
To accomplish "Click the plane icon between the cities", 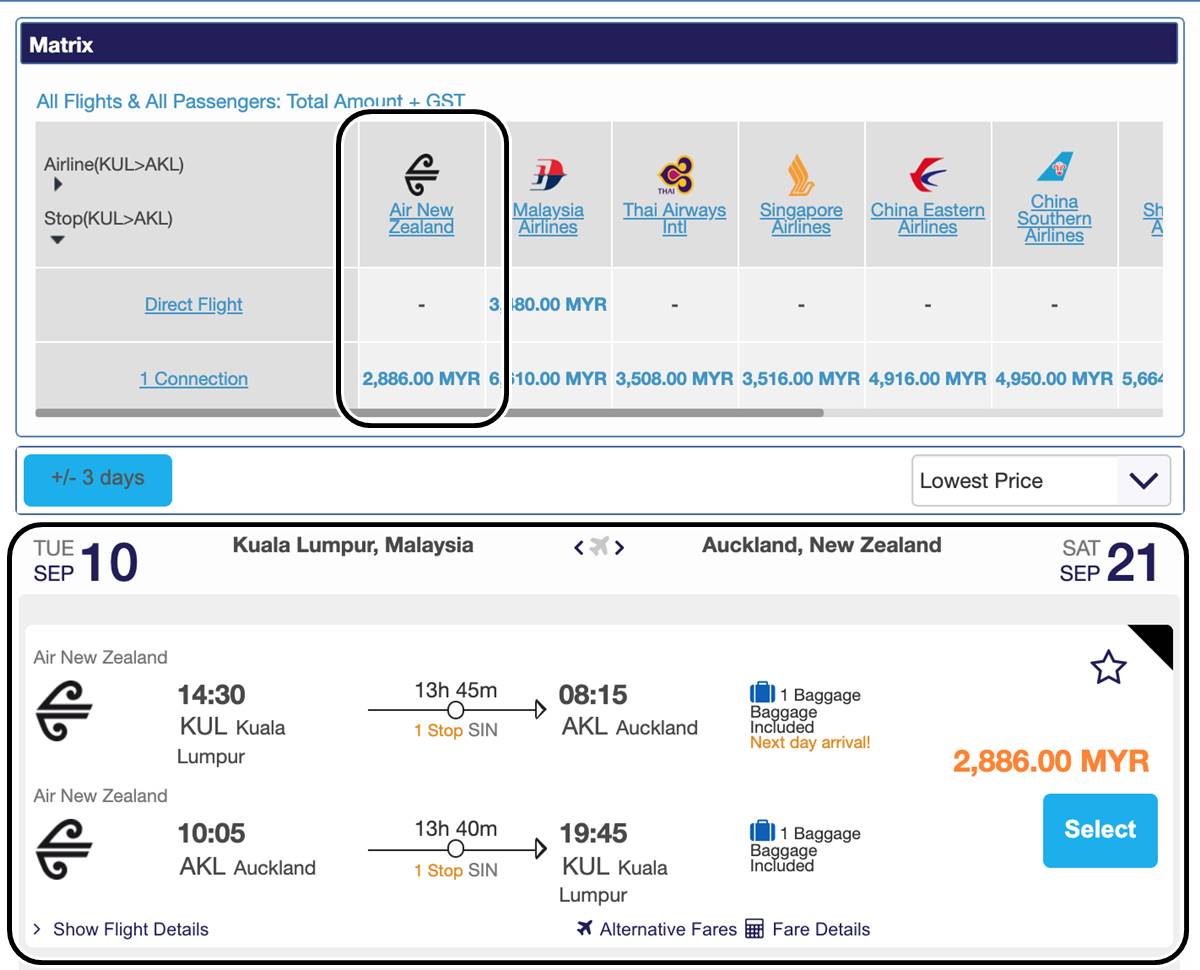I will pos(599,546).
